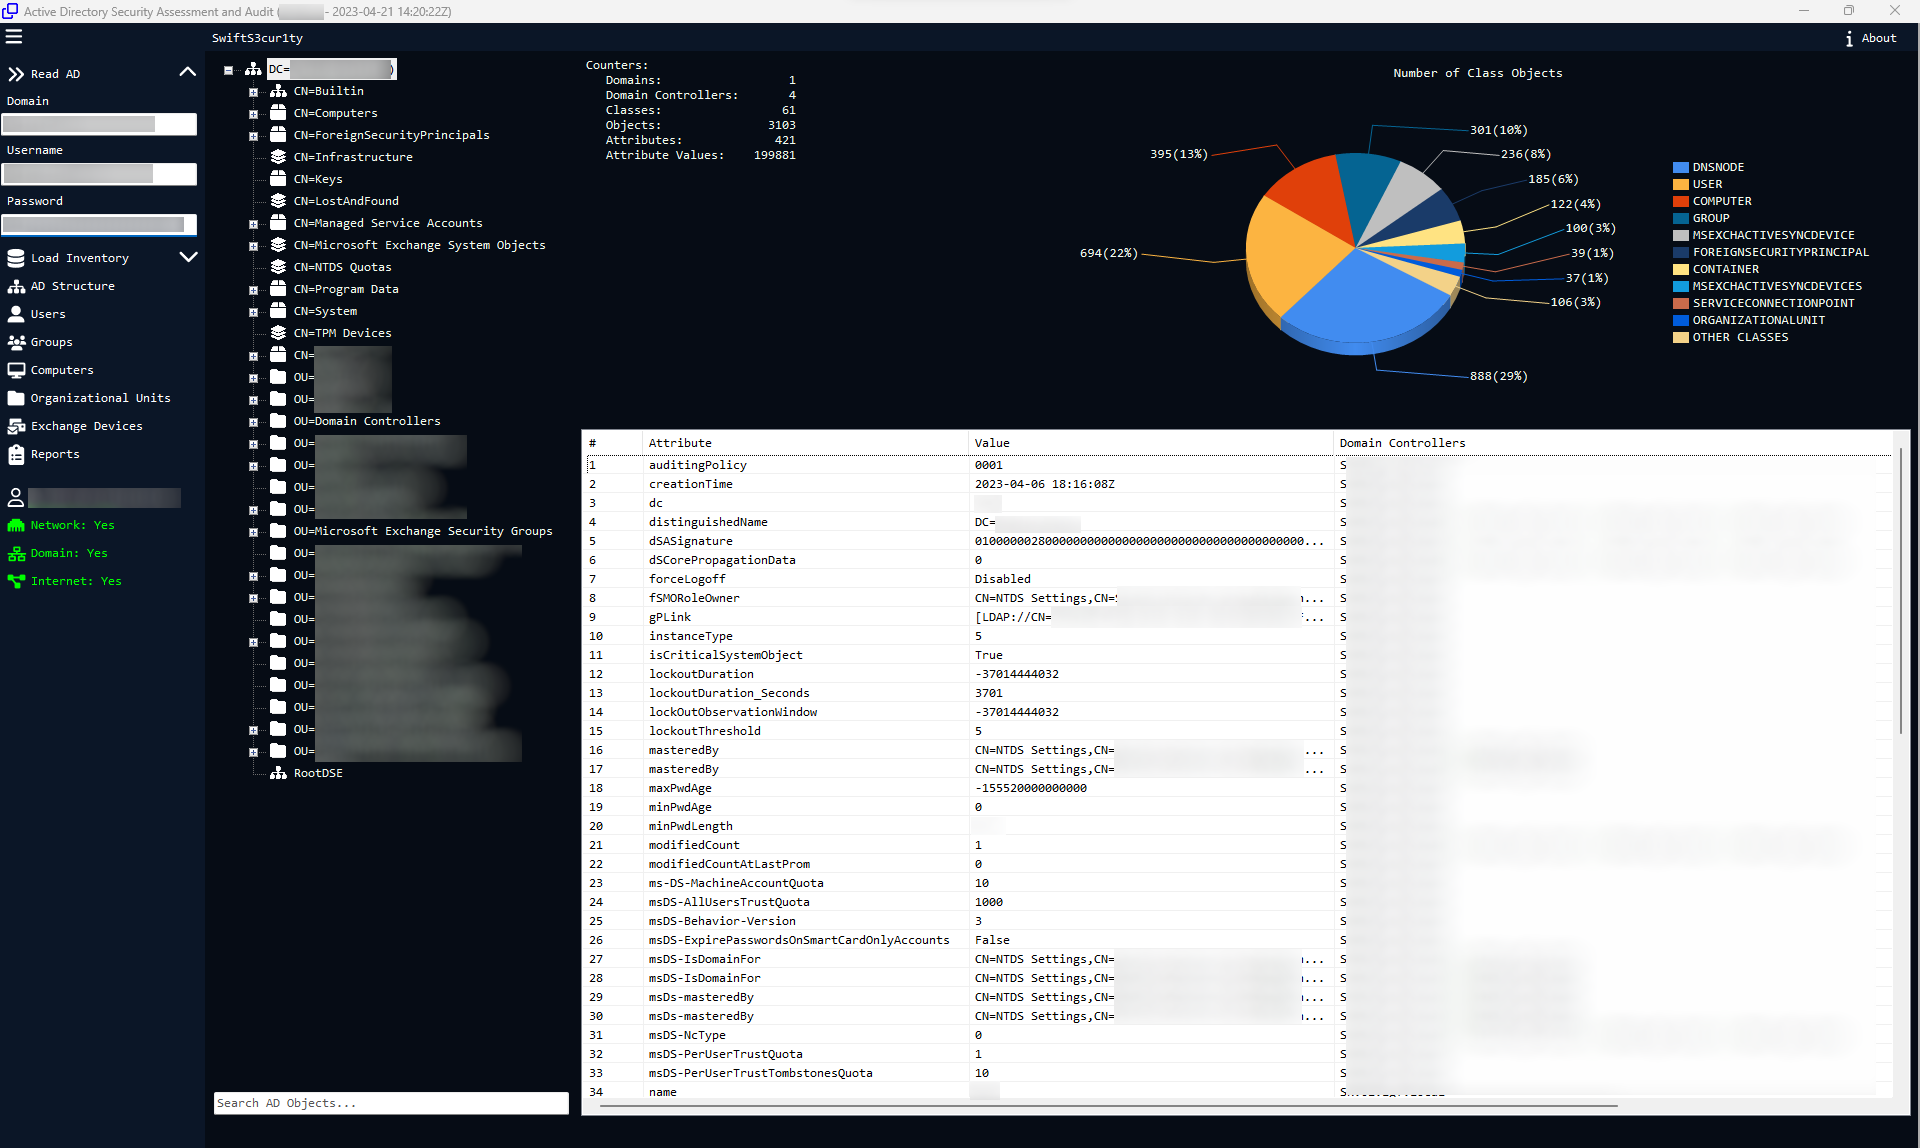1920x1148 pixels.
Task: Click OU=Domain Controllers folder icon
Action: pos(278,421)
